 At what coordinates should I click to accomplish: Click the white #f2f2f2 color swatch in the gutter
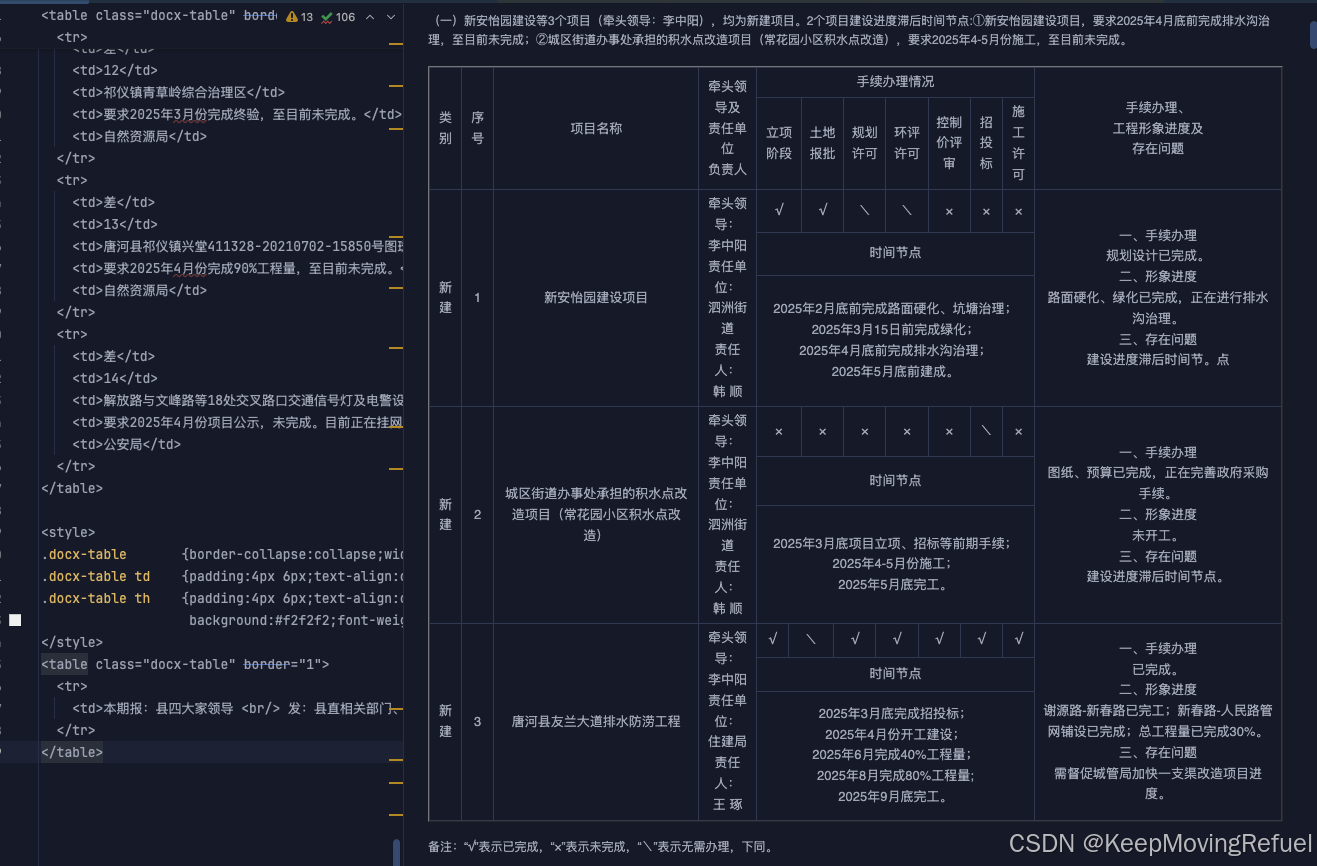pyautogui.click(x=15, y=619)
